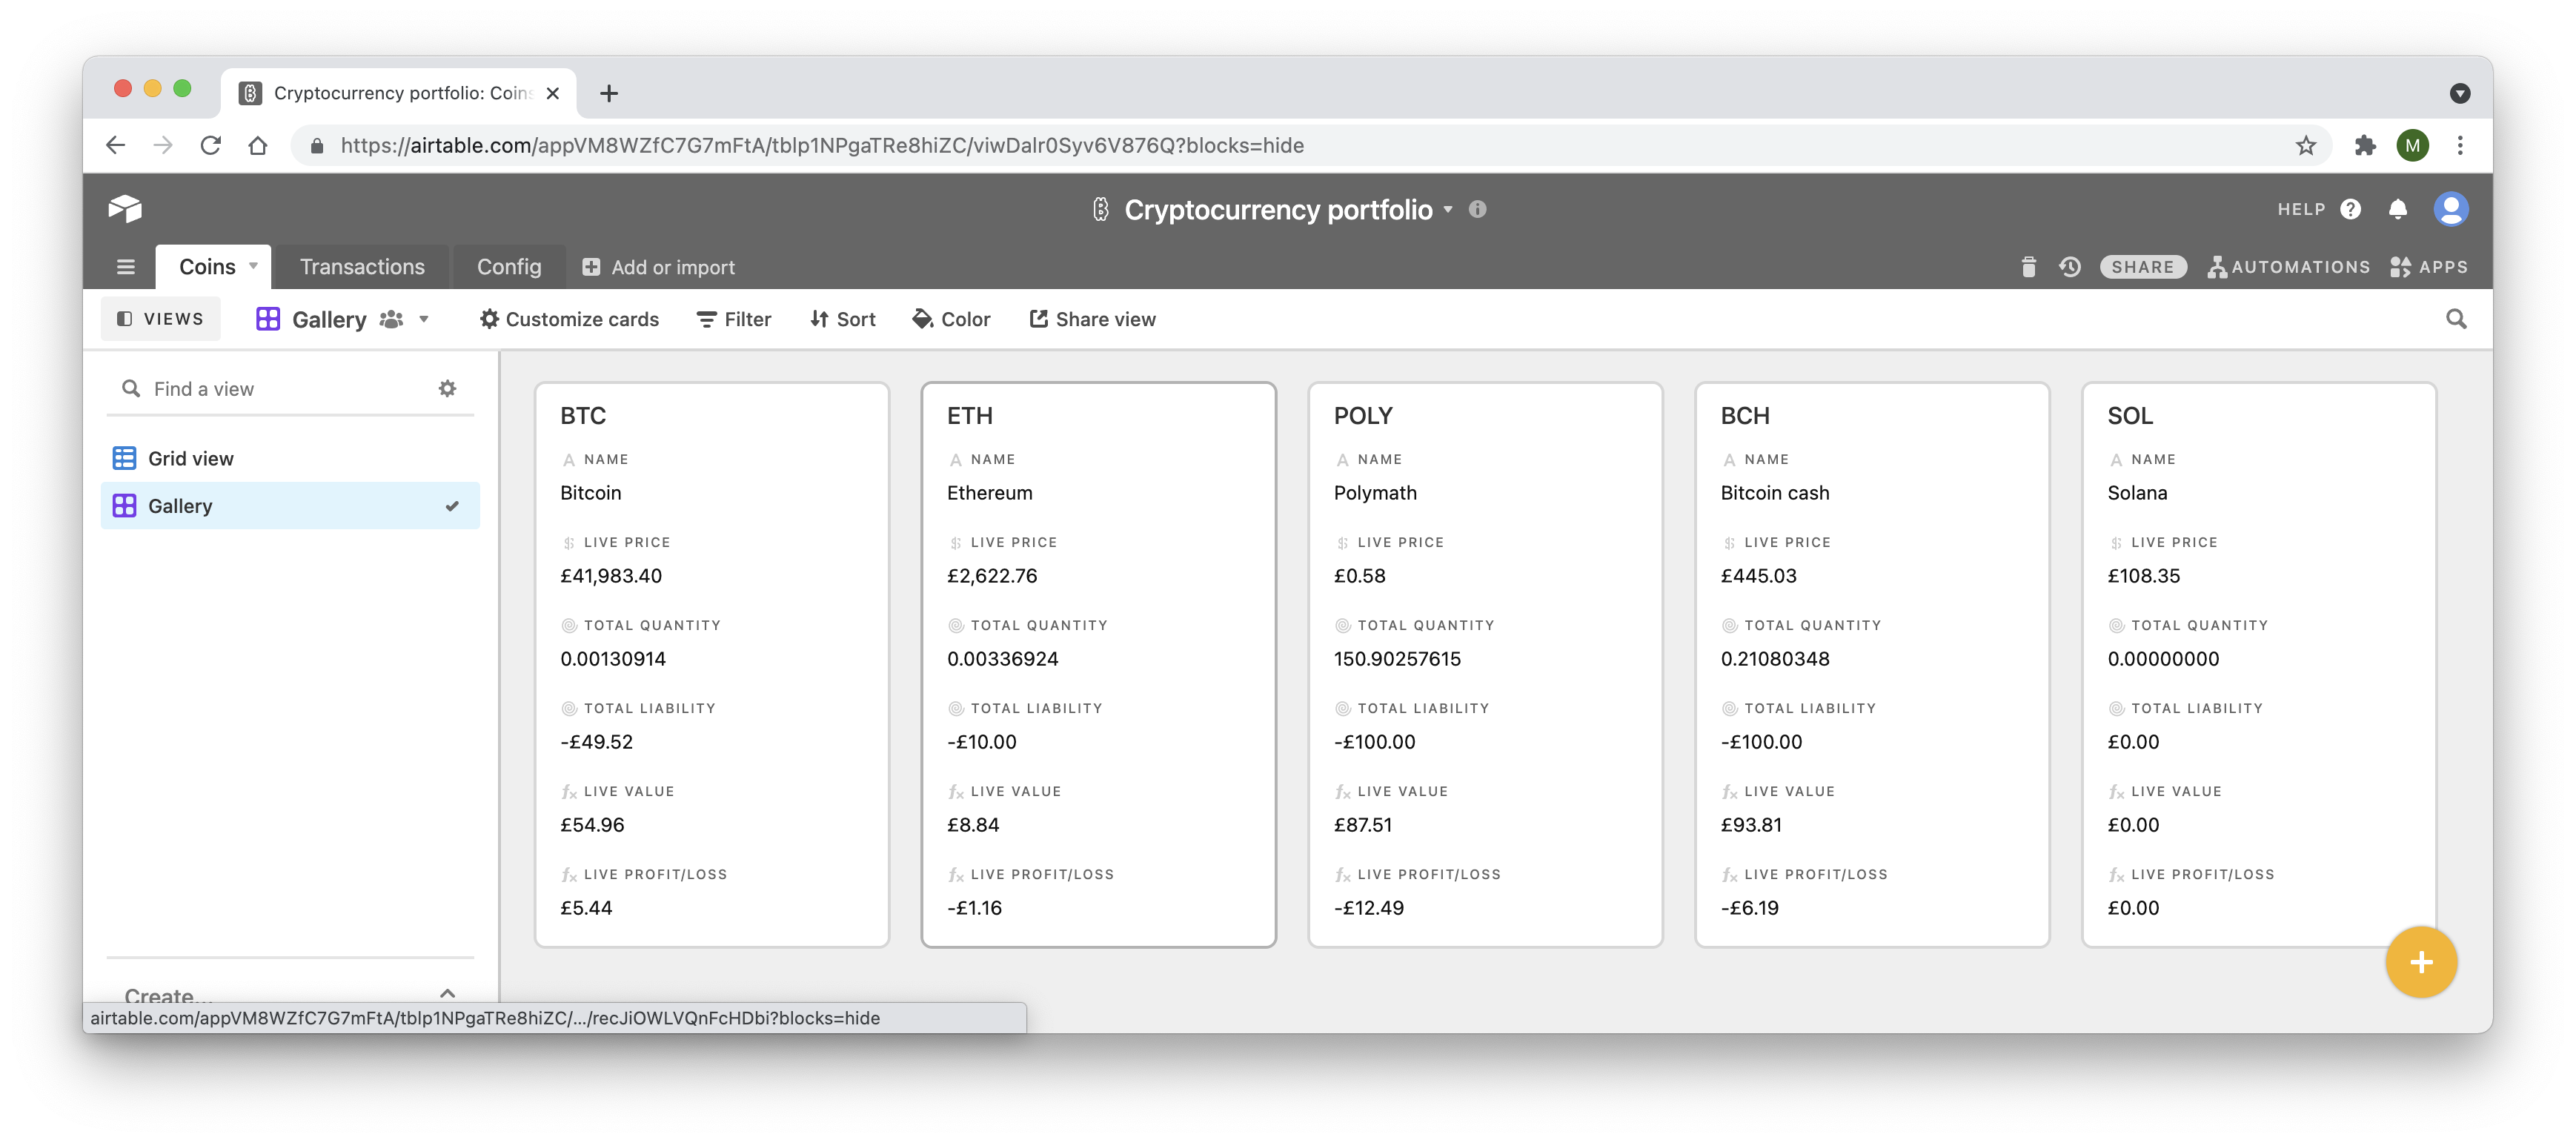2576x1143 pixels.
Task: Click the collaborators icon next to Gallery
Action: 391,318
